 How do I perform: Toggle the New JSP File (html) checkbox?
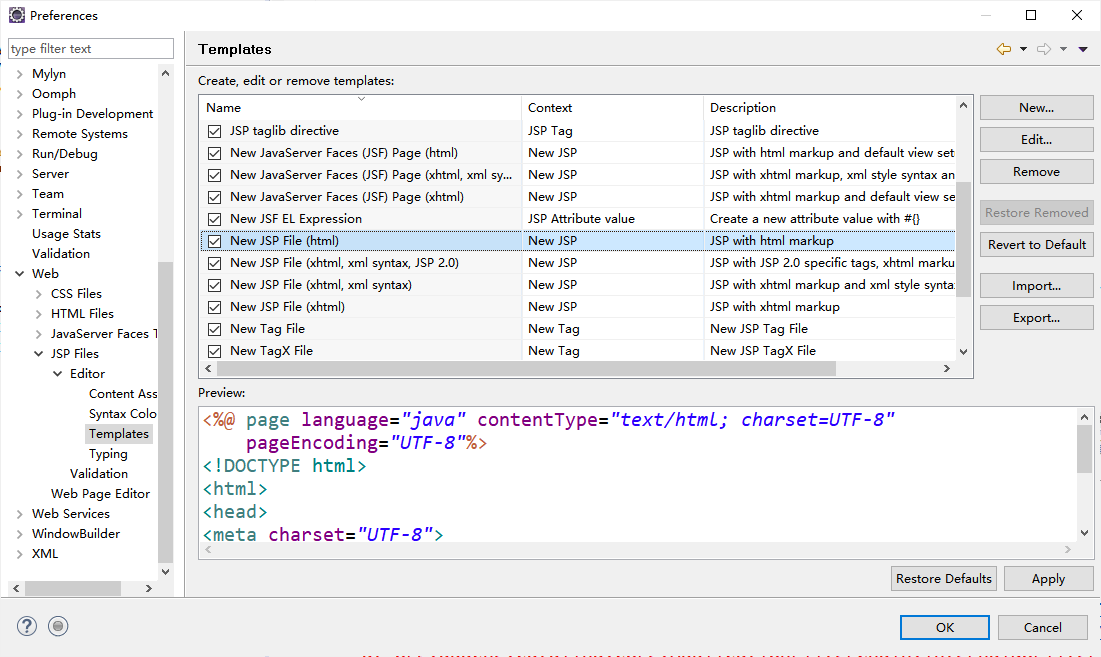tap(215, 241)
